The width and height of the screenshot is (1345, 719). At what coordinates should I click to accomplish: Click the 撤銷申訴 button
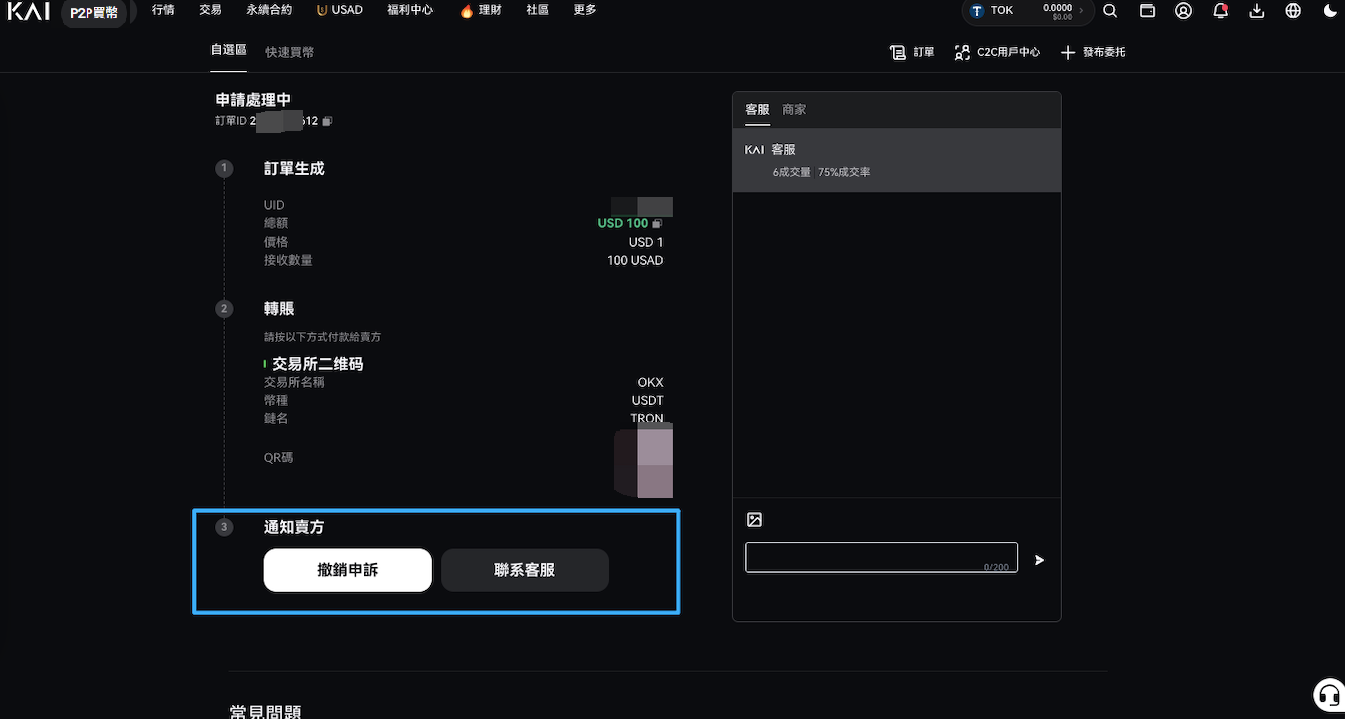(348, 570)
